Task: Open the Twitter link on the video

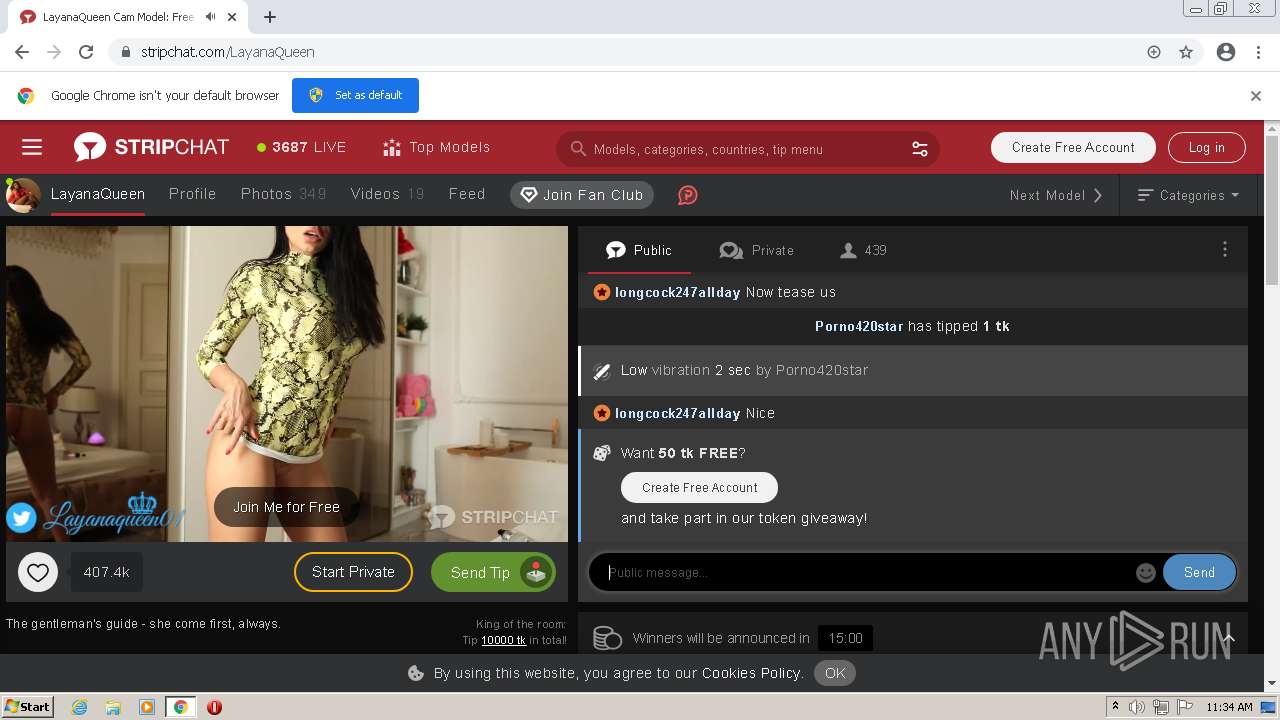Action: tap(21, 517)
